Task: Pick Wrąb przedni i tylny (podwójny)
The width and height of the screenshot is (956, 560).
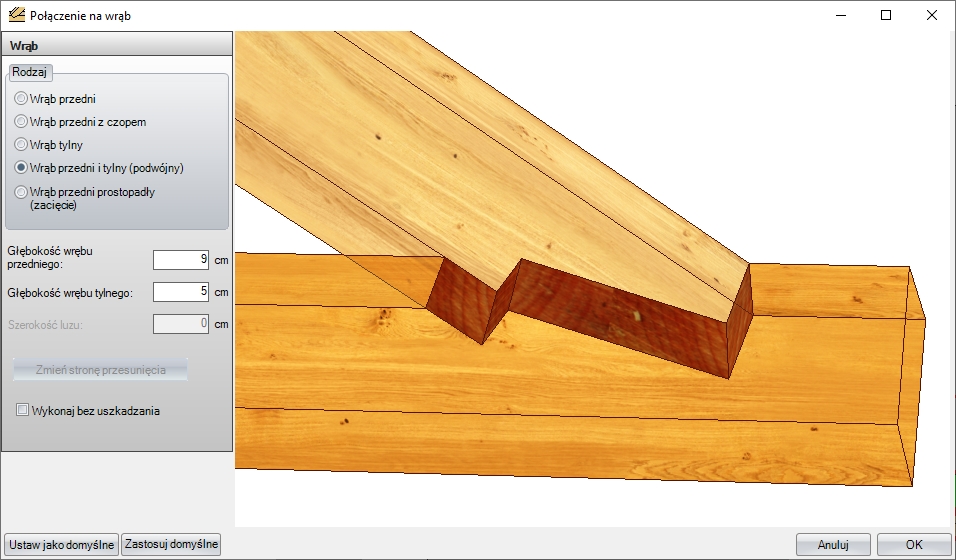Action: point(21,168)
